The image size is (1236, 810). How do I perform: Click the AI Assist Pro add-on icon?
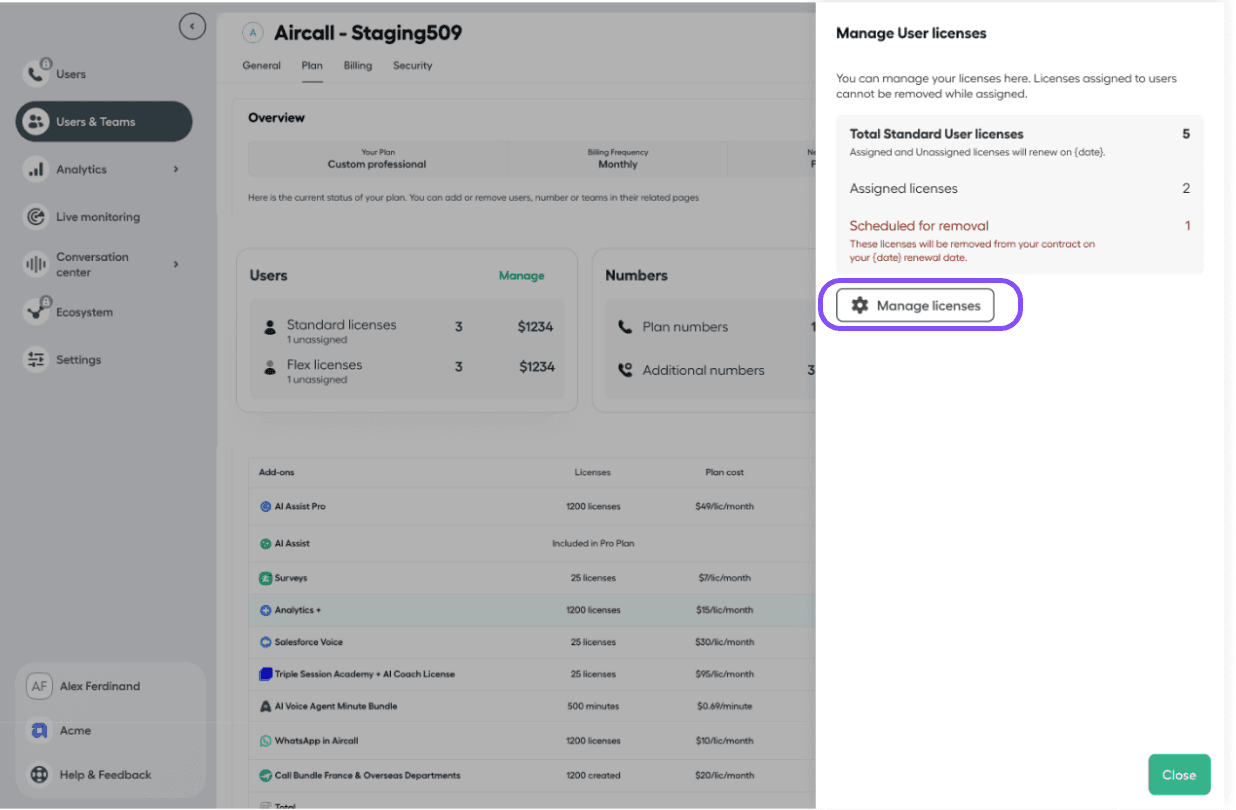(x=266, y=507)
